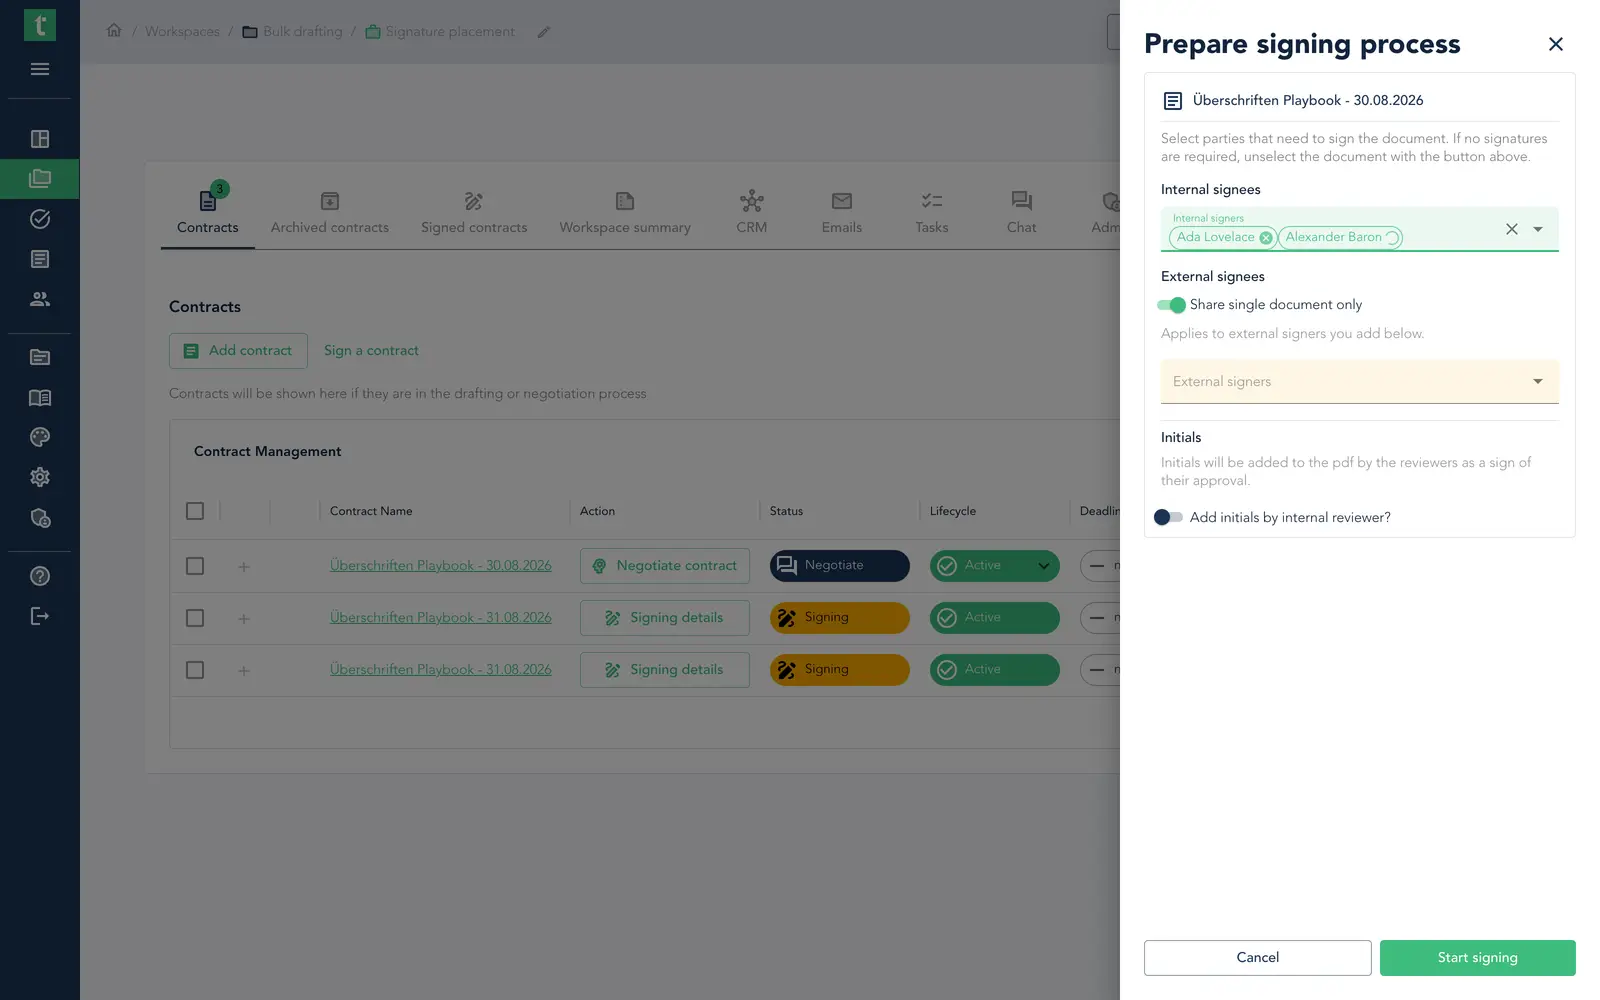Screen dimensions: 1600x1000
Task: Click the plus icon in the Negotiate contract row
Action: point(244,567)
